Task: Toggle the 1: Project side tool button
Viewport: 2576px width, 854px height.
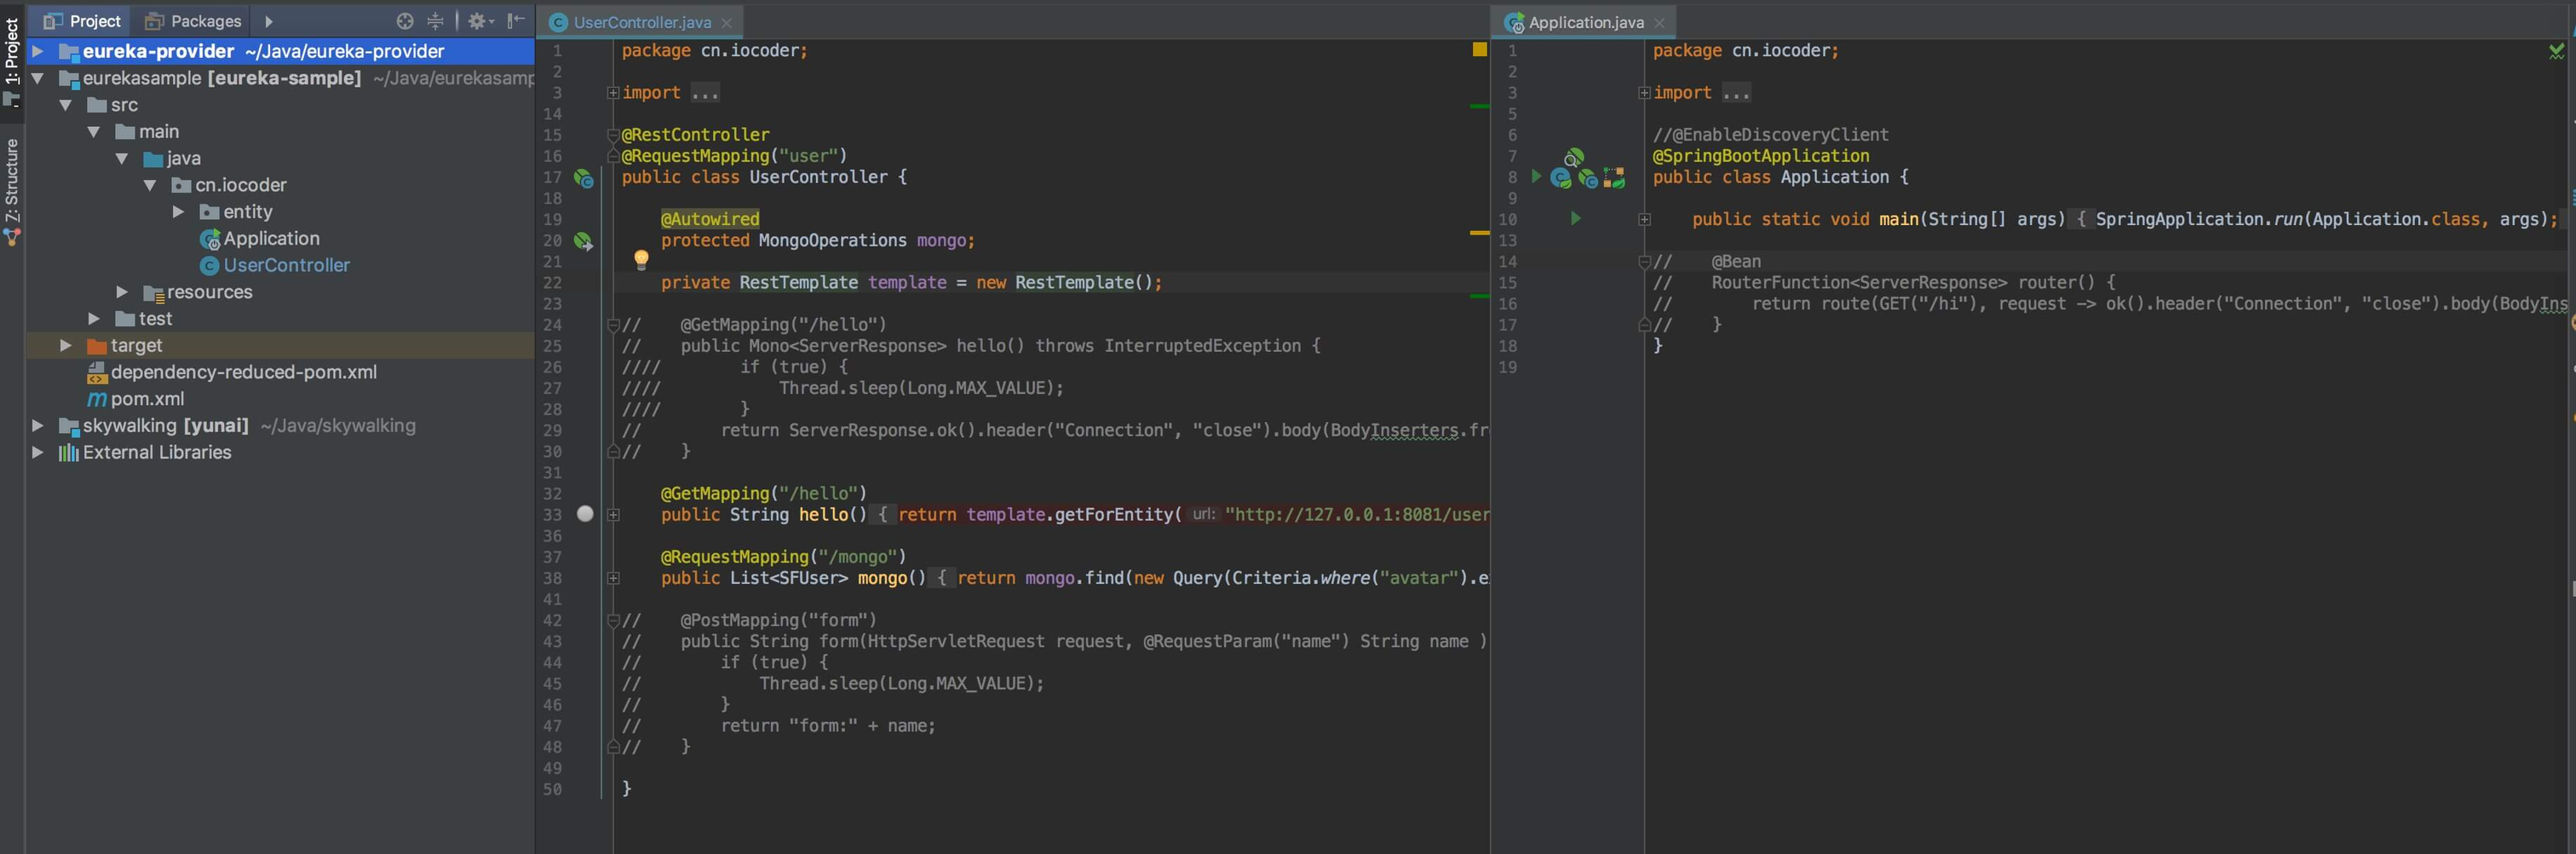Action: pyautogui.click(x=12, y=60)
